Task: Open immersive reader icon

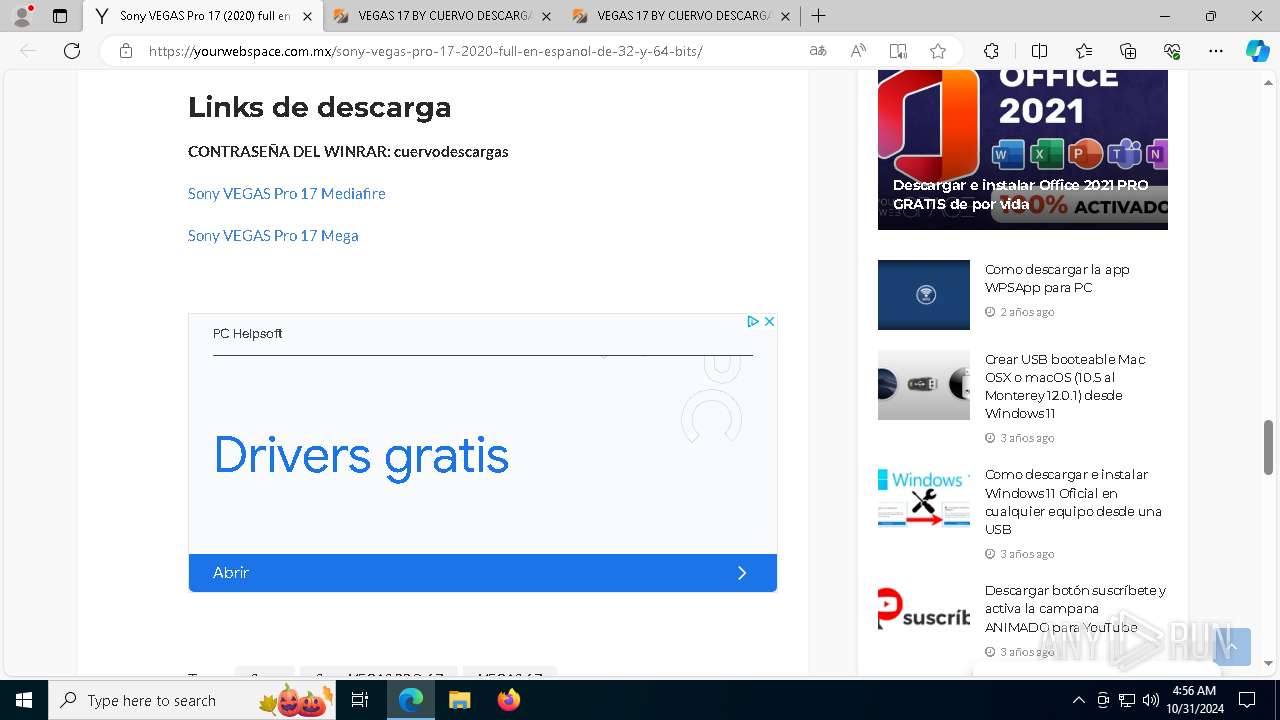Action: (898, 51)
